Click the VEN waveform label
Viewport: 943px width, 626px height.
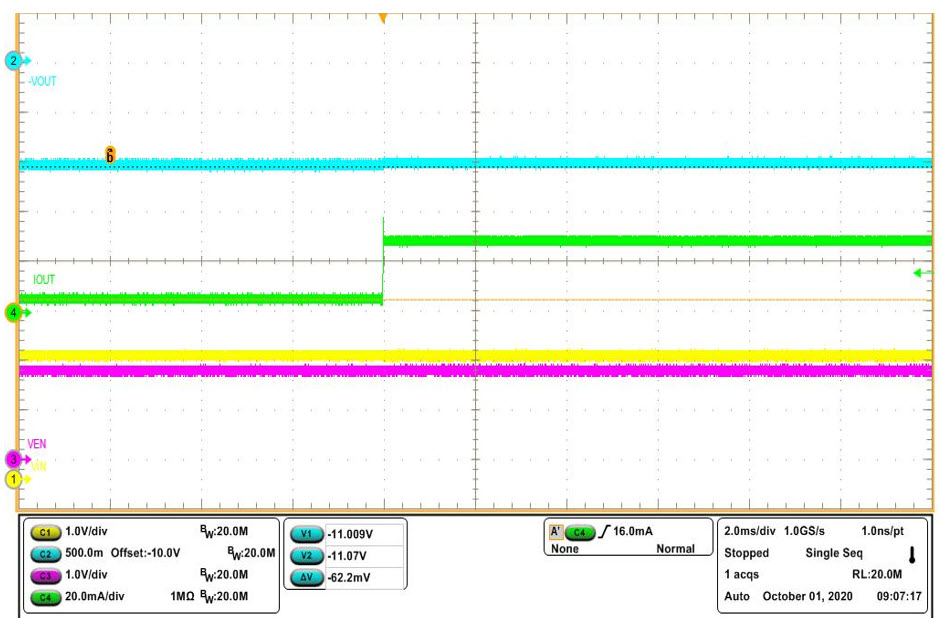point(37,444)
